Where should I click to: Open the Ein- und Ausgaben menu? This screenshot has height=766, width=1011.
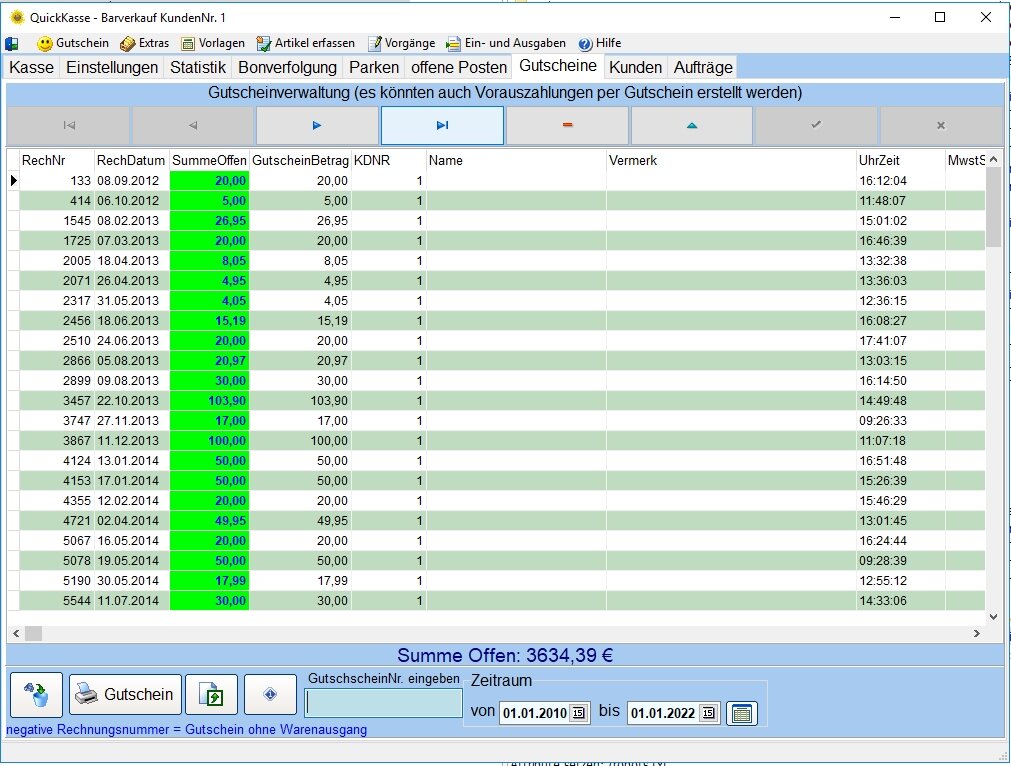pos(506,44)
